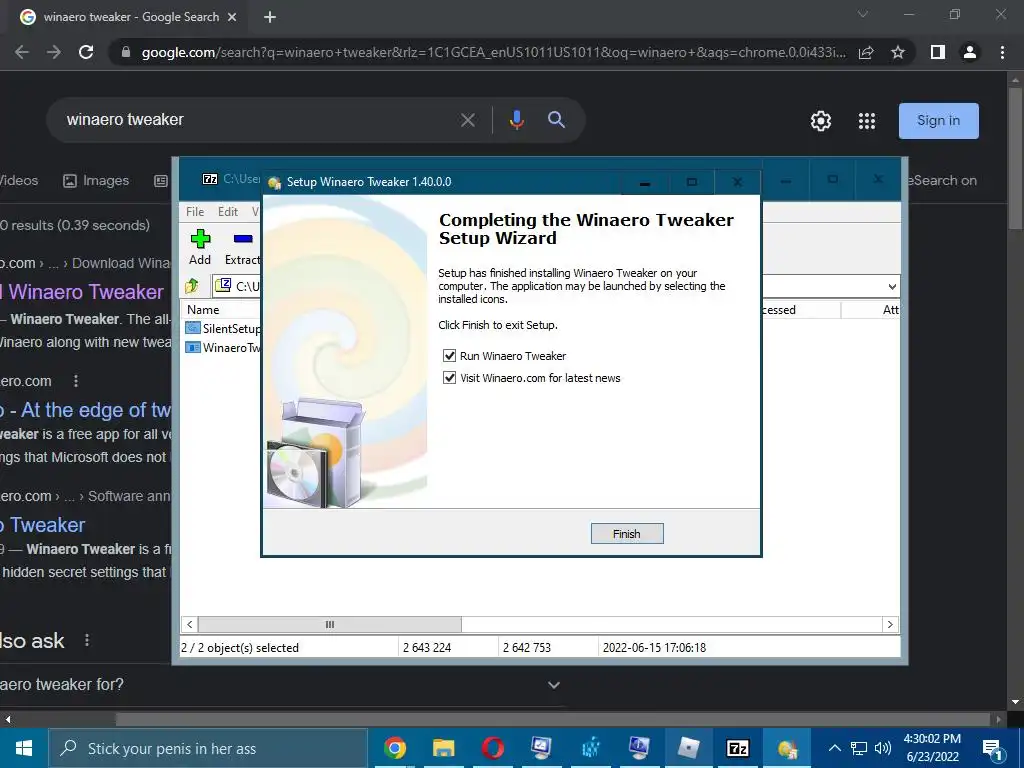Expand the aero tweaker for question
This screenshot has height=768, width=1024.
554,685
